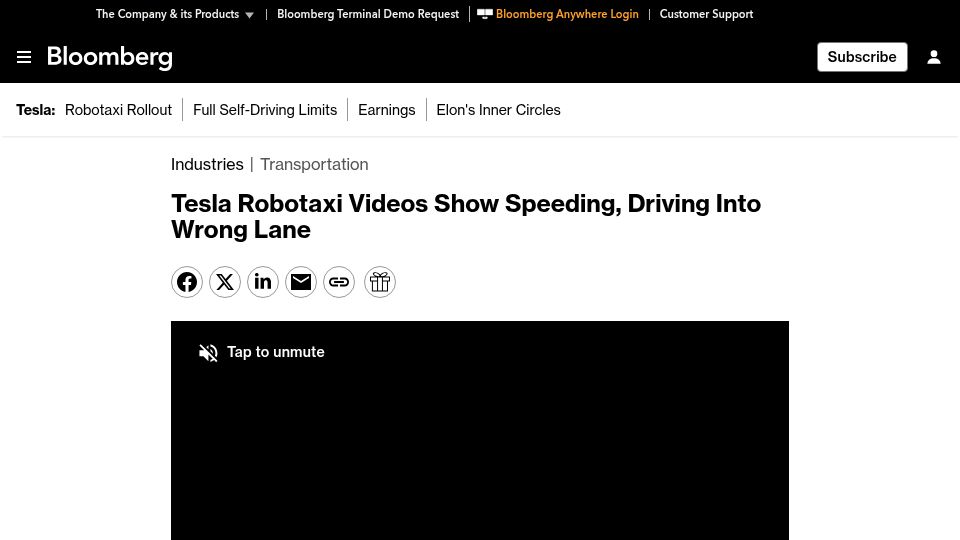Share article via email icon

click(x=301, y=282)
